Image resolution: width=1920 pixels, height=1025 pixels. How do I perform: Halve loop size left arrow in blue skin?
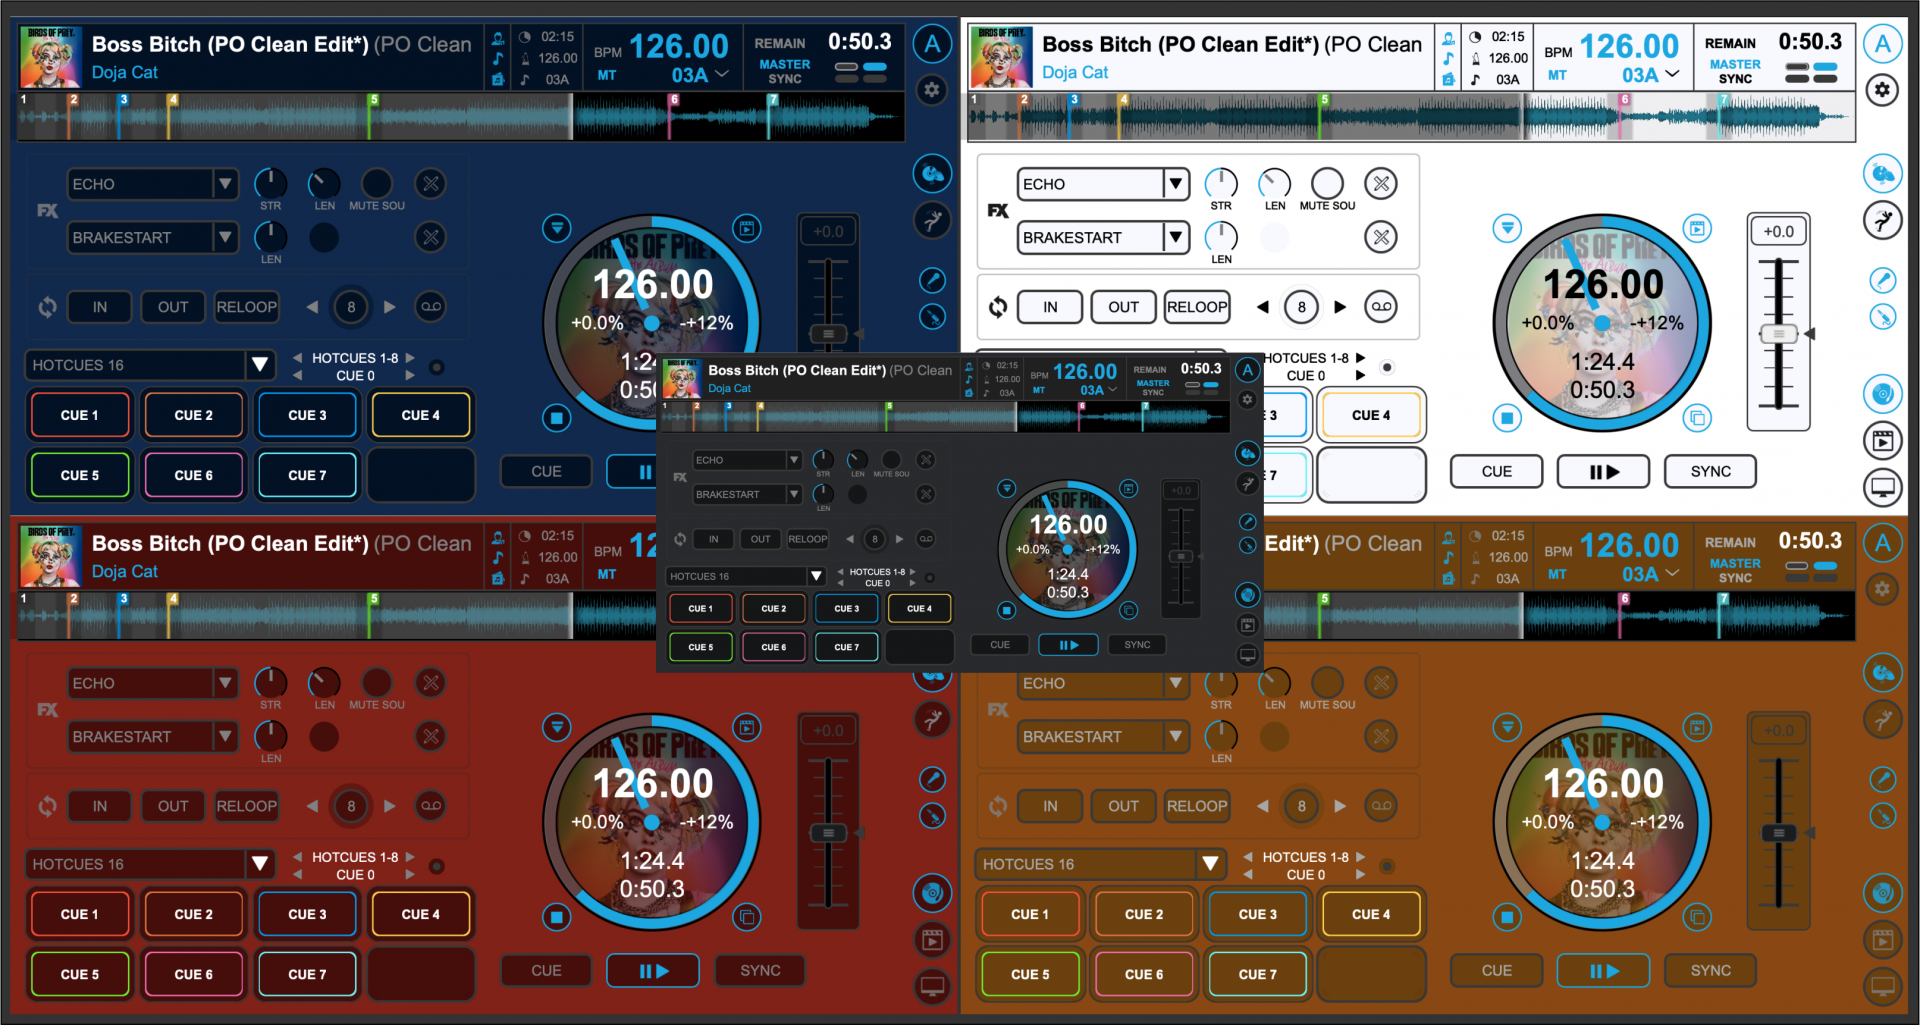point(312,307)
